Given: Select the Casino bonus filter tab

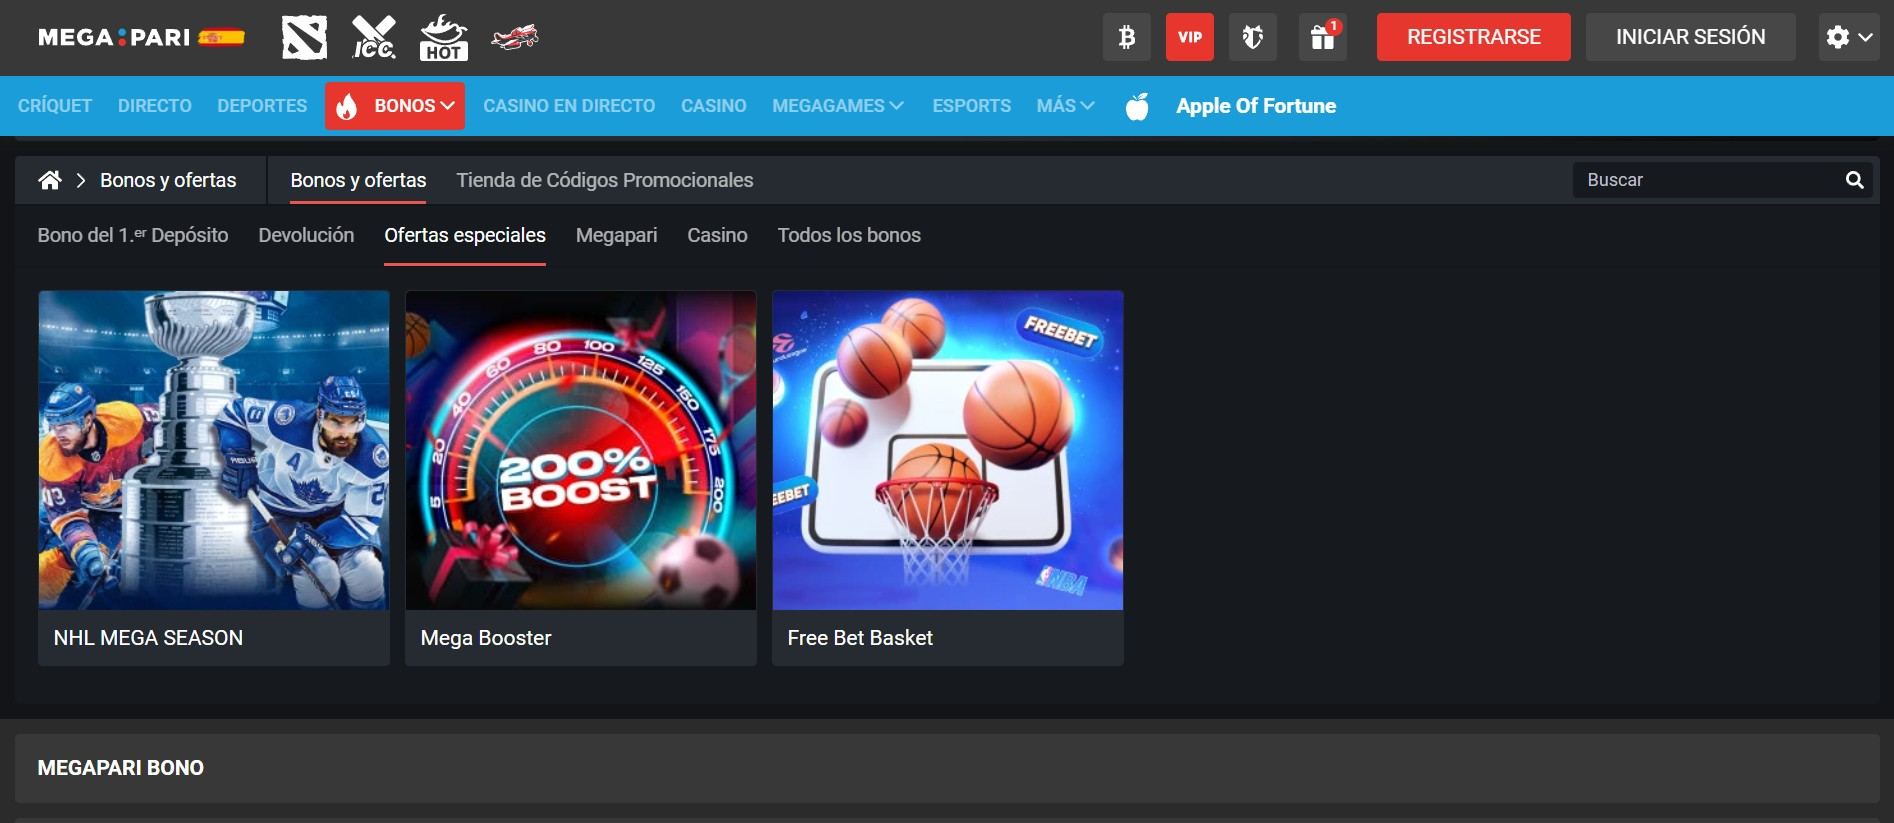Looking at the screenshot, I should click(x=717, y=236).
